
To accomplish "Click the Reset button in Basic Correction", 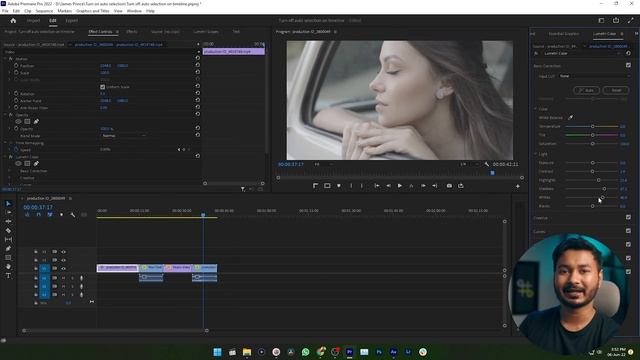I will [x=616, y=90].
